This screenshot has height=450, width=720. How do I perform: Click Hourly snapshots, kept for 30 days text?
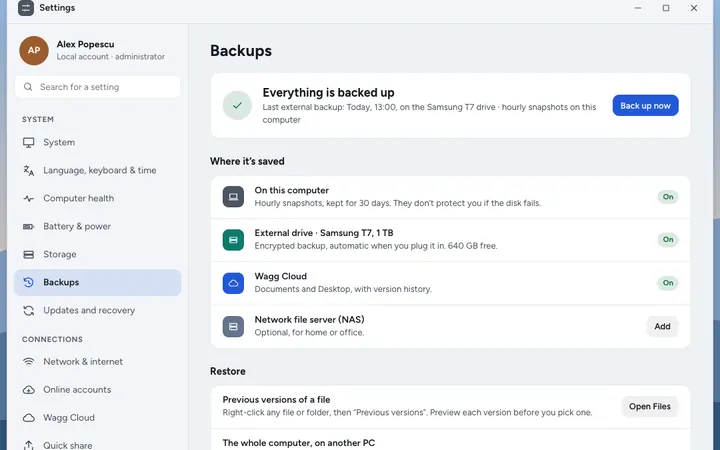[x=398, y=203]
